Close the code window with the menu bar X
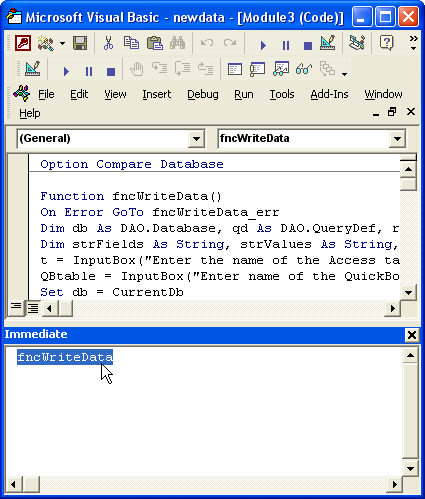425x499 pixels. tap(411, 112)
